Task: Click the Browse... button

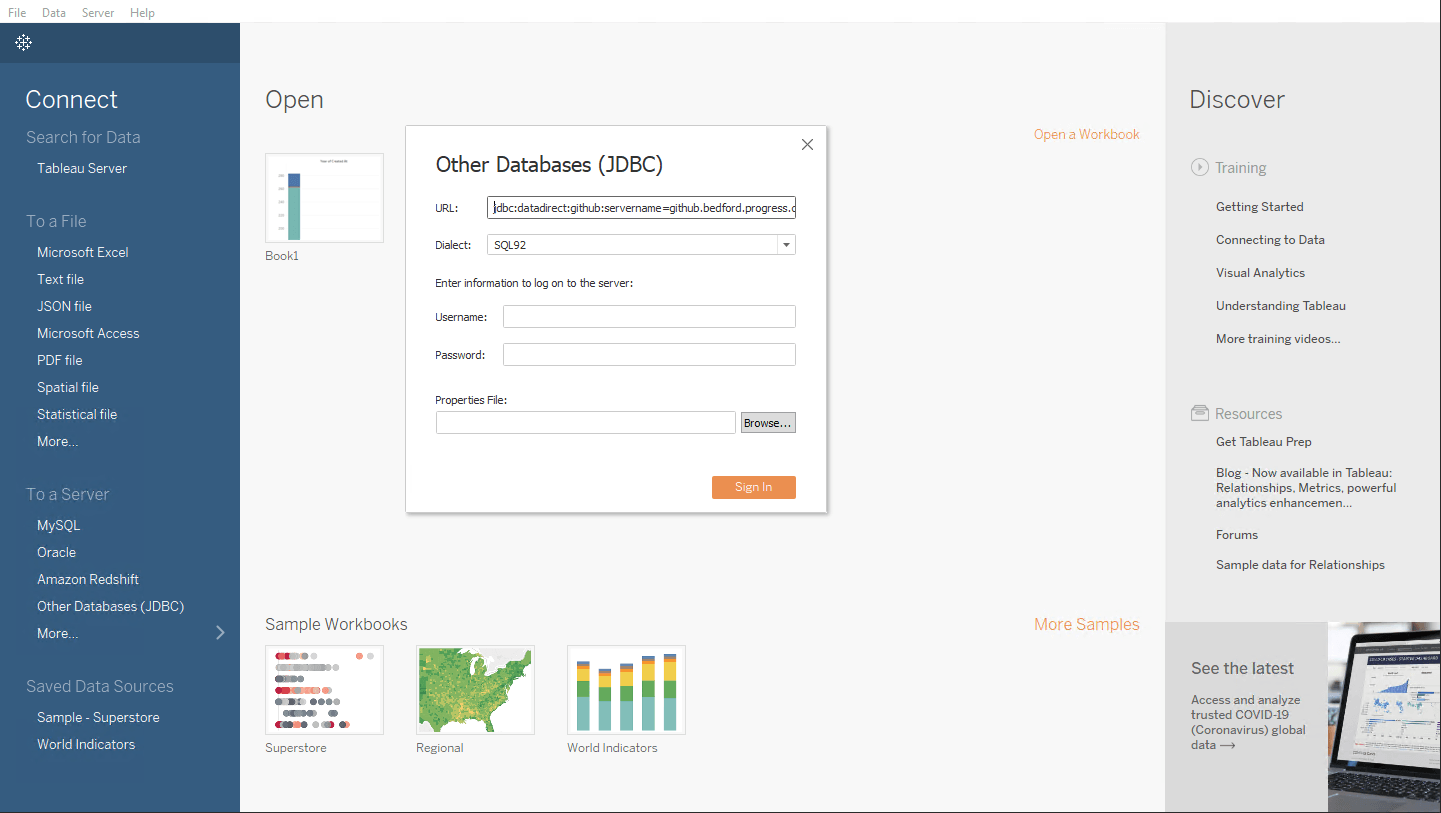Action: tap(768, 423)
